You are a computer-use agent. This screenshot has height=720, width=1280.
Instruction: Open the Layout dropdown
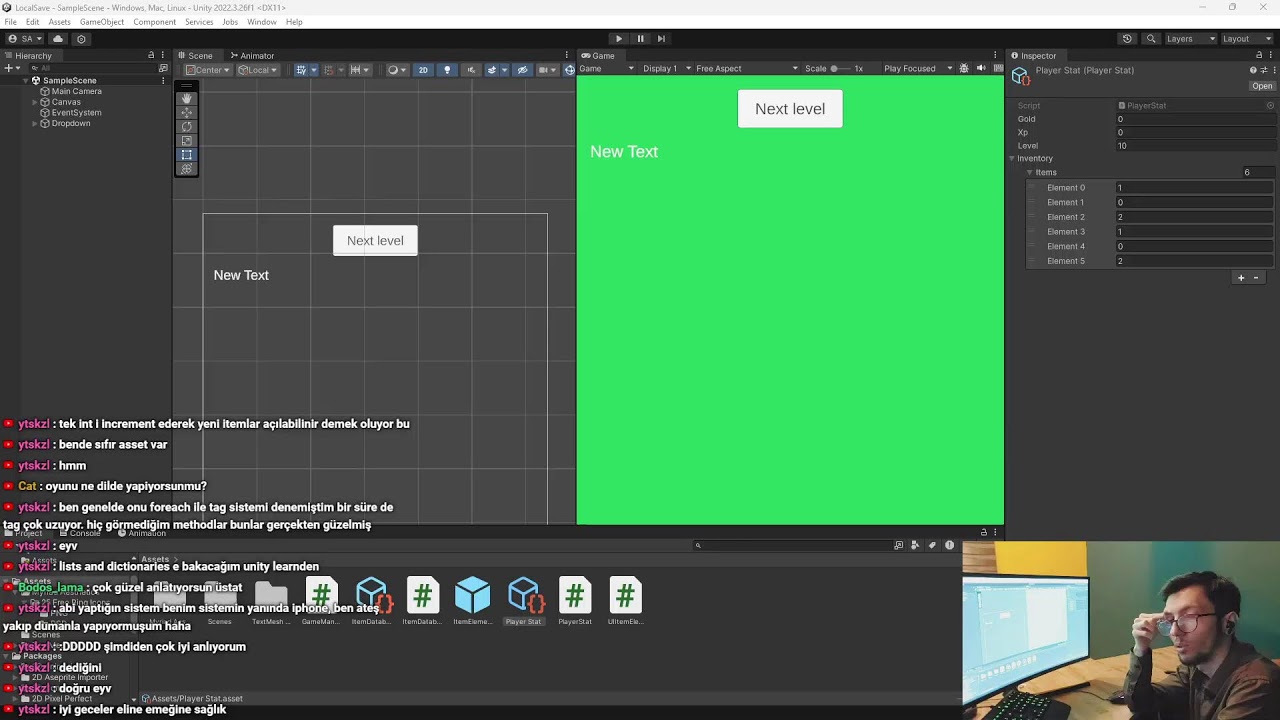tap(1246, 39)
